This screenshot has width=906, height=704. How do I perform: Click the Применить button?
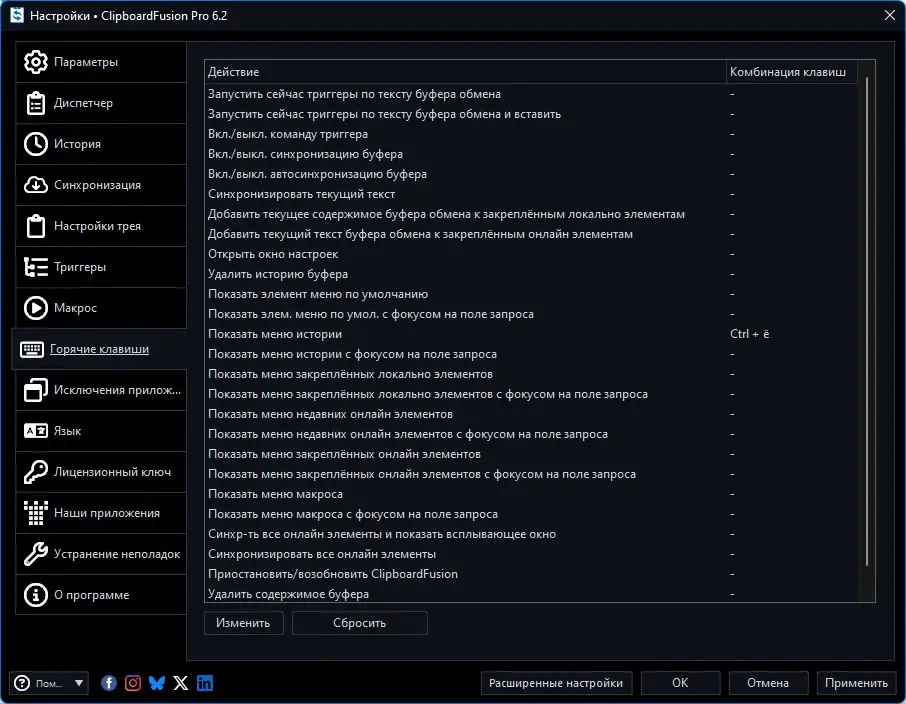pos(856,683)
